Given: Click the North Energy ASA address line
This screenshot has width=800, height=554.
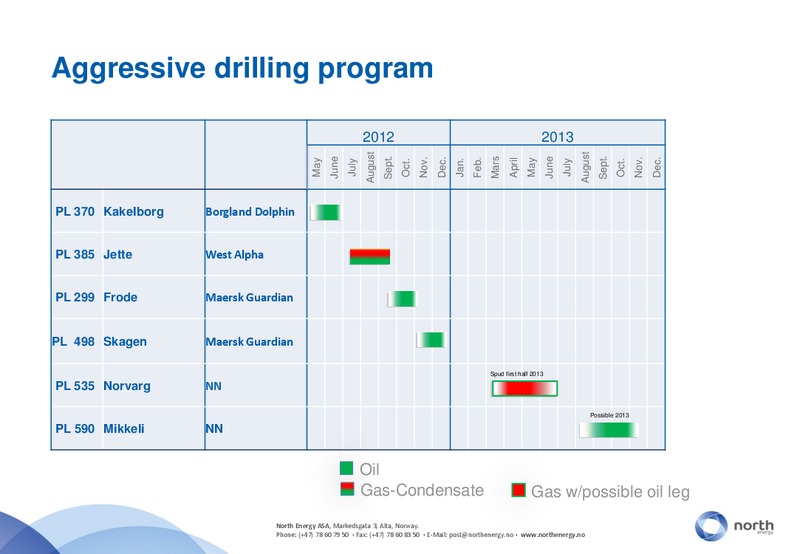Looking at the screenshot, I should pos(347,525).
